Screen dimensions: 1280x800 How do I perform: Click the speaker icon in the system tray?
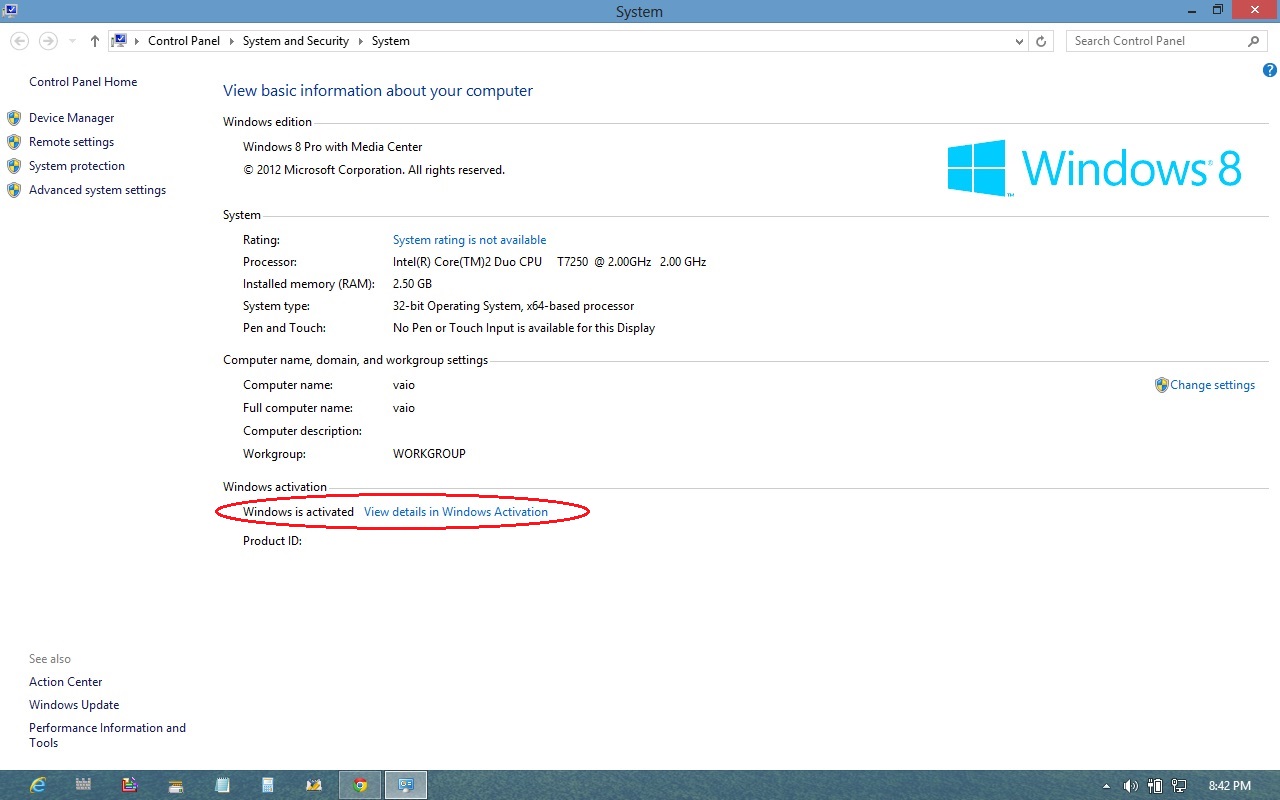point(1129,786)
